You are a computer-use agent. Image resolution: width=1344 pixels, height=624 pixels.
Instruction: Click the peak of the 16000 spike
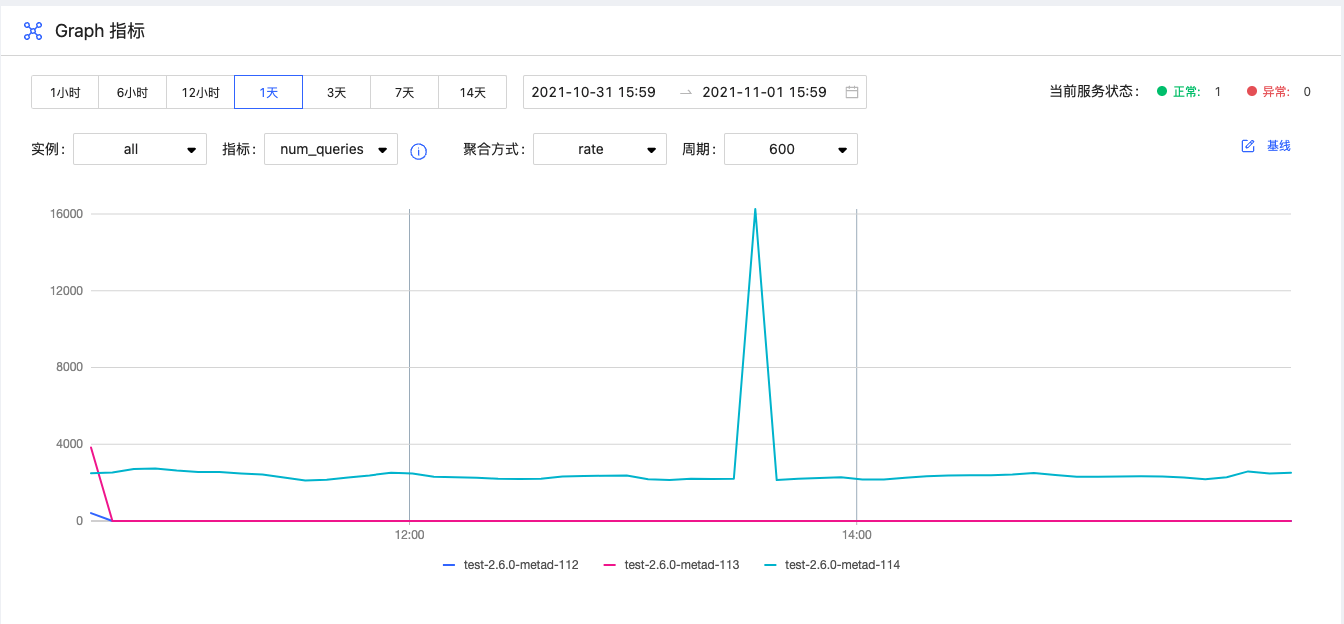click(755, 210)
